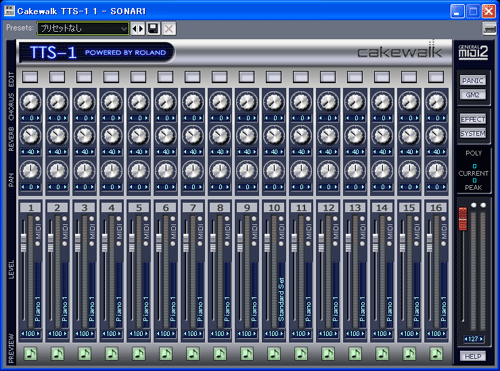Image resolution: width=500 pixels, height=371 pixels.
Task: Preview the sound of channel 4
Action: point(112,354)
